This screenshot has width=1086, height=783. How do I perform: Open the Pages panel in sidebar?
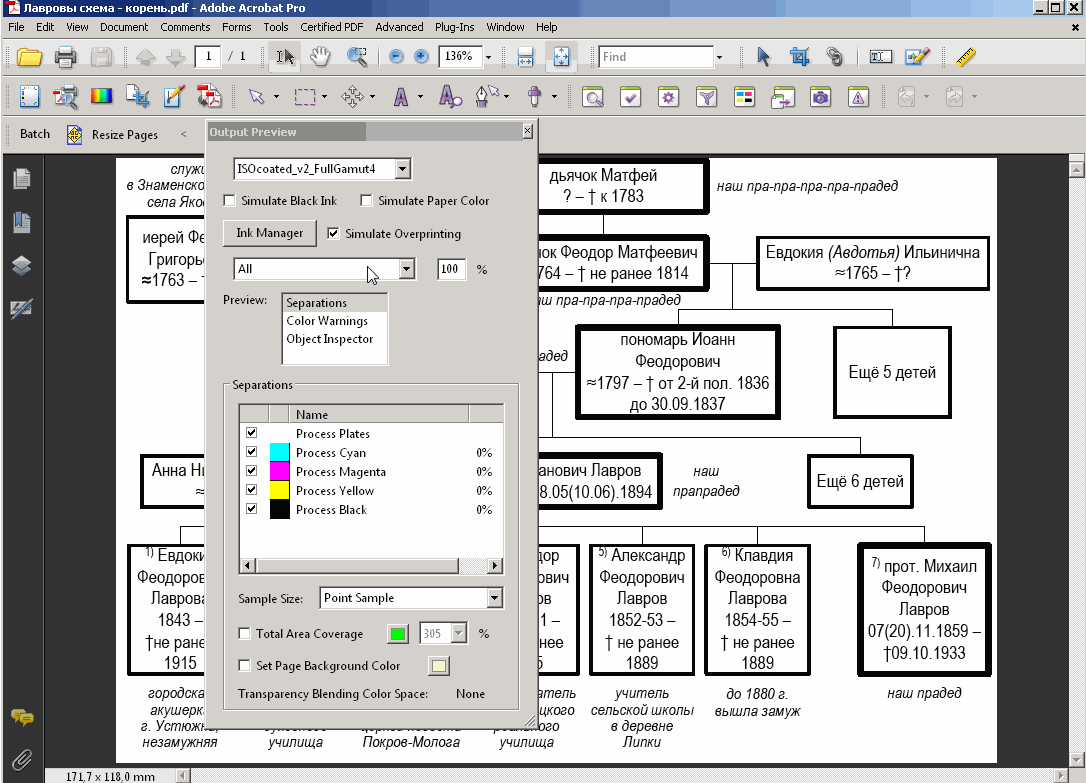point(21,179)
